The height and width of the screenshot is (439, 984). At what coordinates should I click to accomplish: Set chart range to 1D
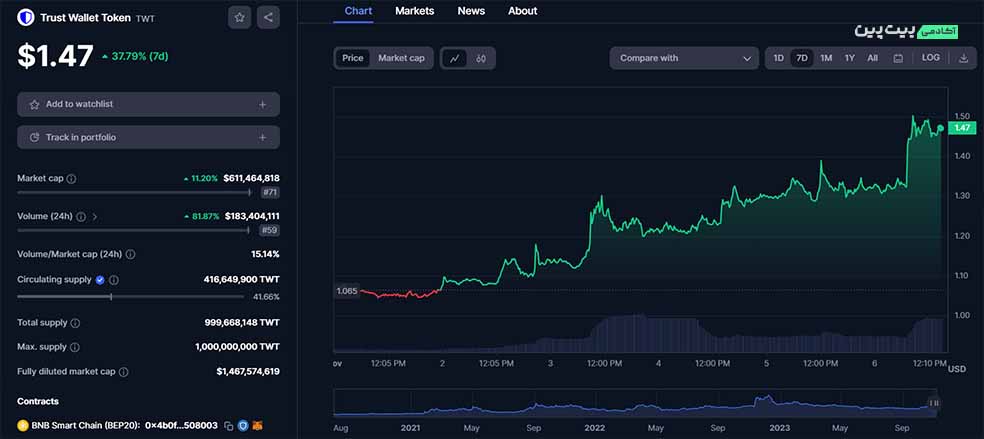point(778,58)
